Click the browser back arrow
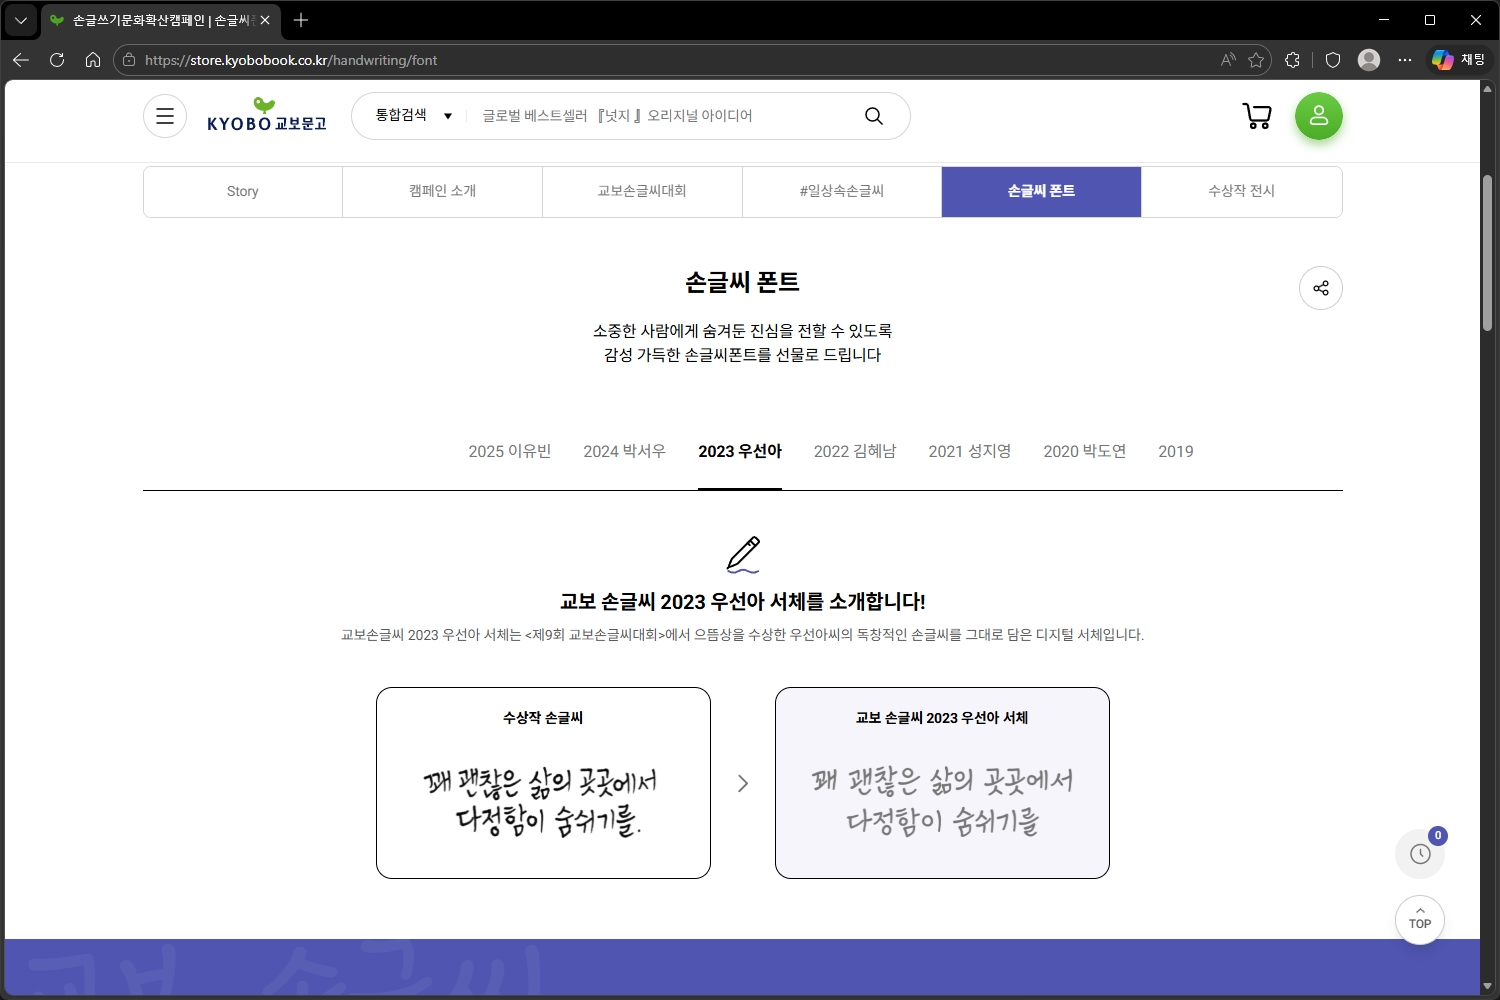 21,60
